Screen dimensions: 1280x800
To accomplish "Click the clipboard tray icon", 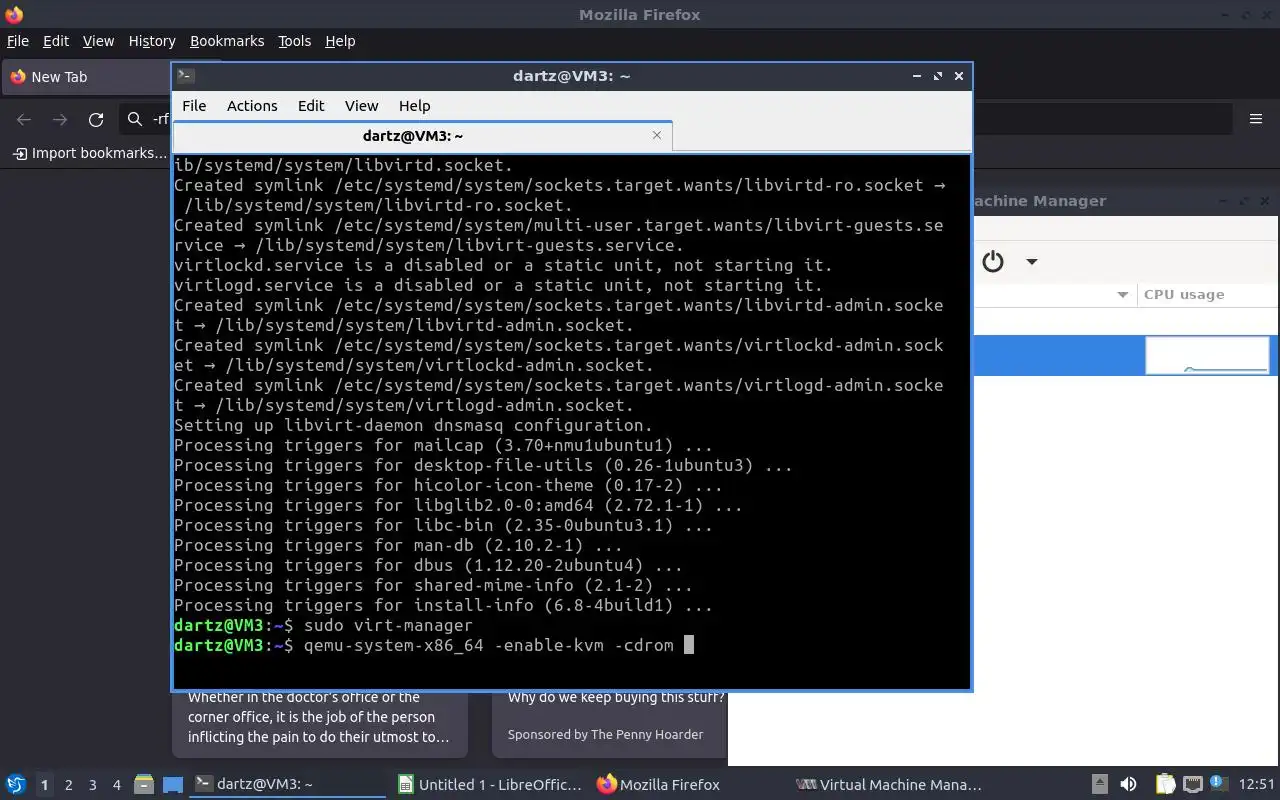I will [1165, 785].
